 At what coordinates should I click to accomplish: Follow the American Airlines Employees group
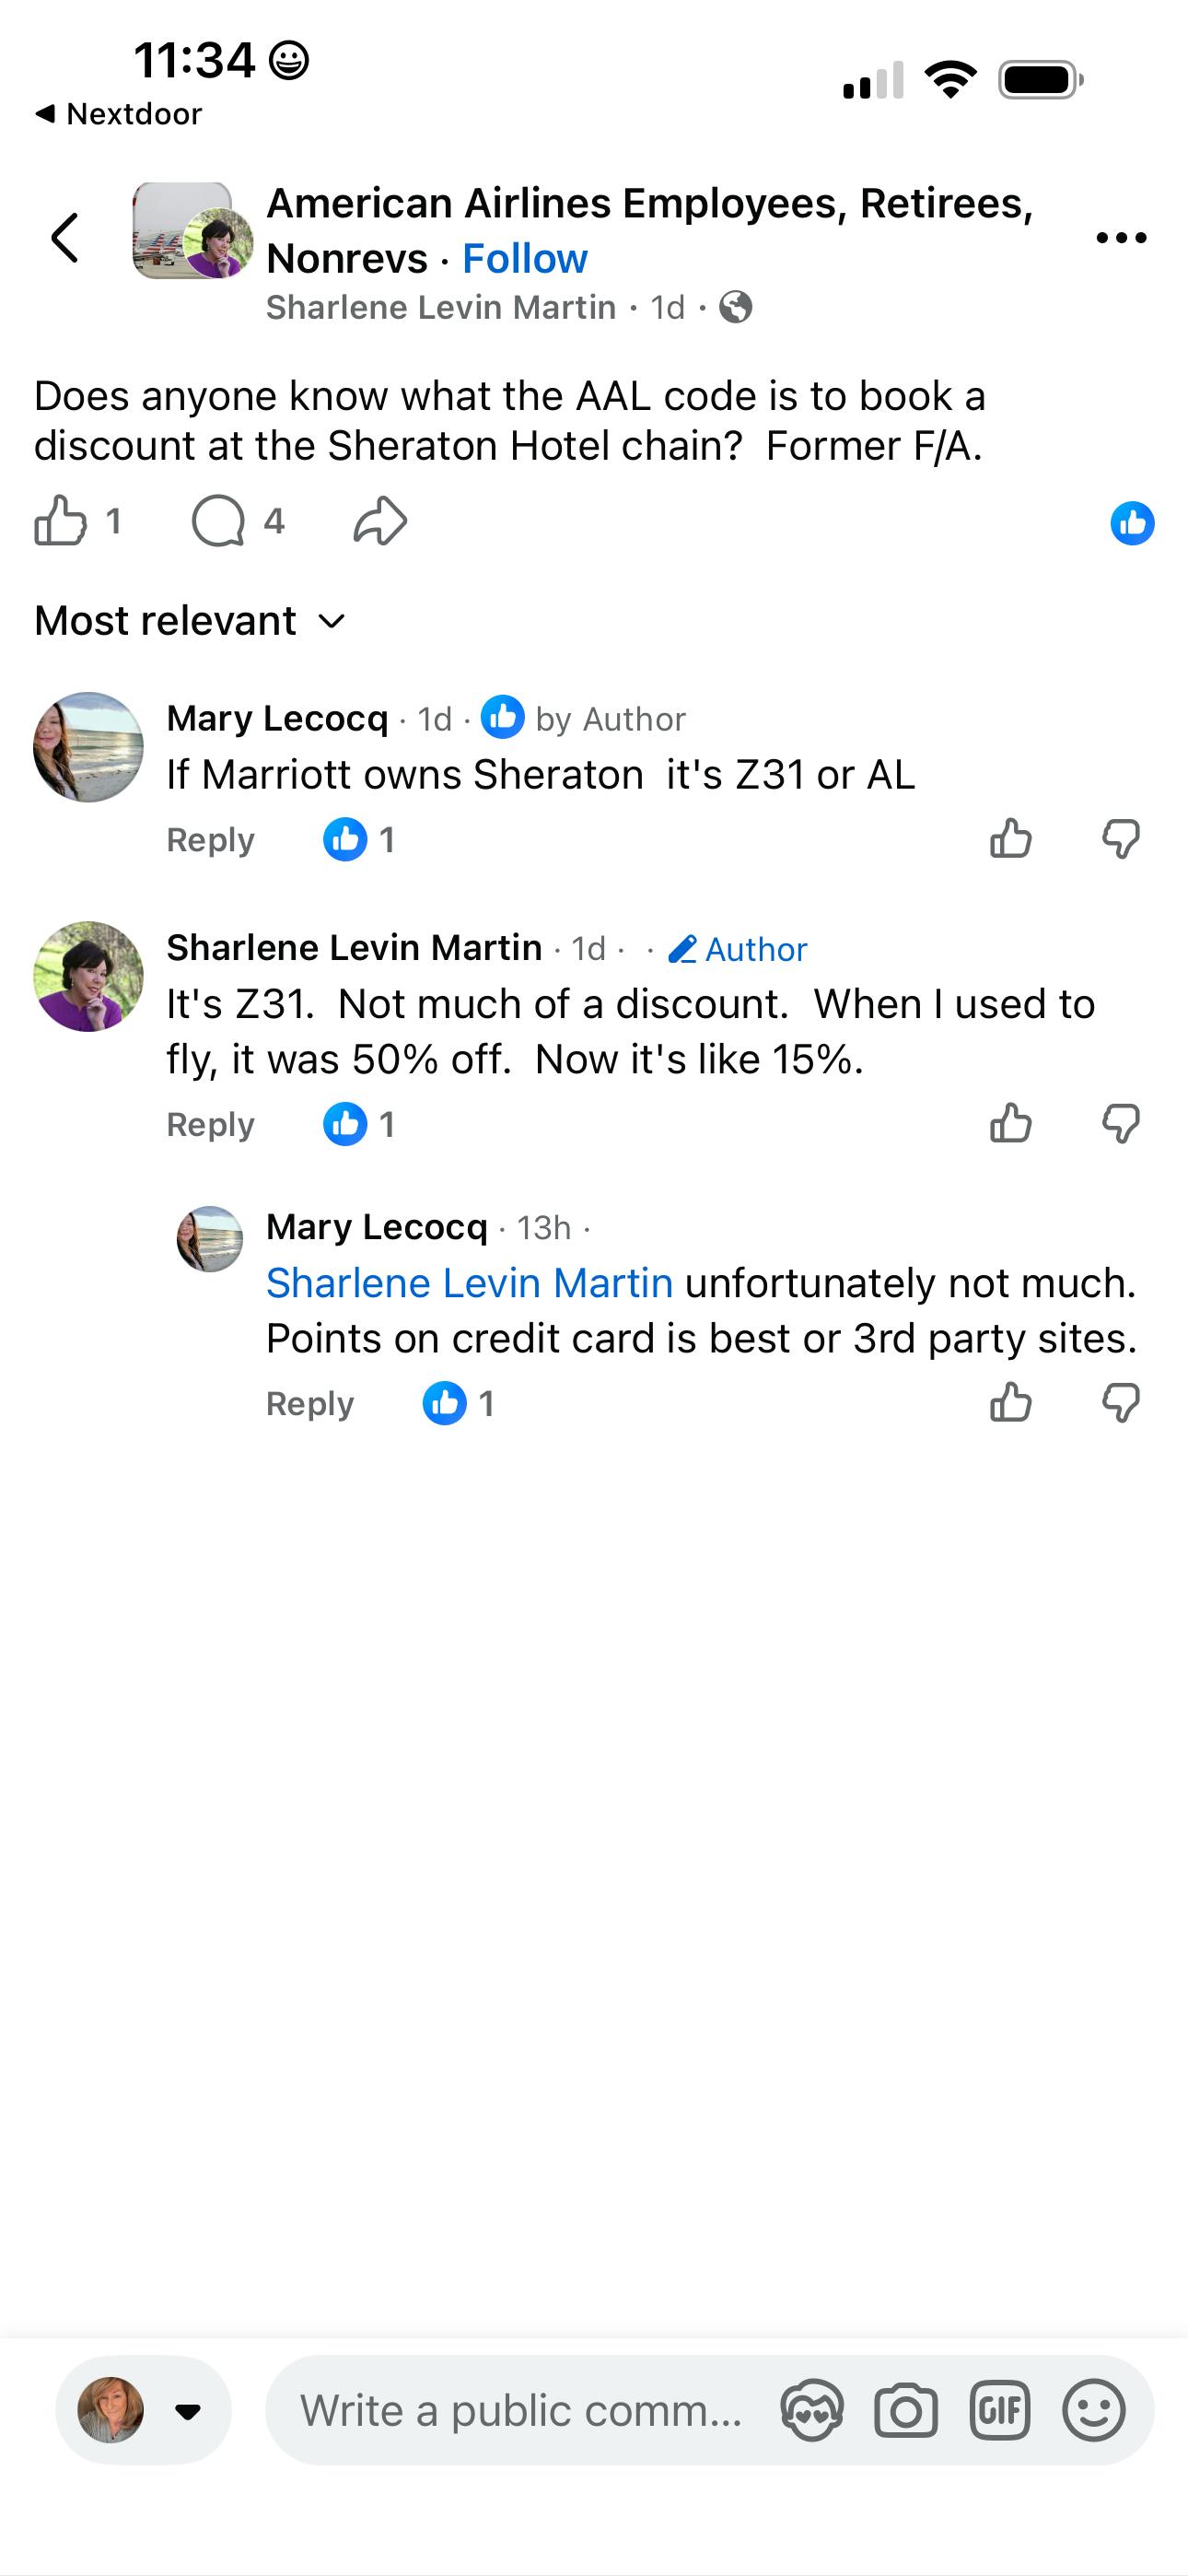pyautogui.click(x=524, y=259)
